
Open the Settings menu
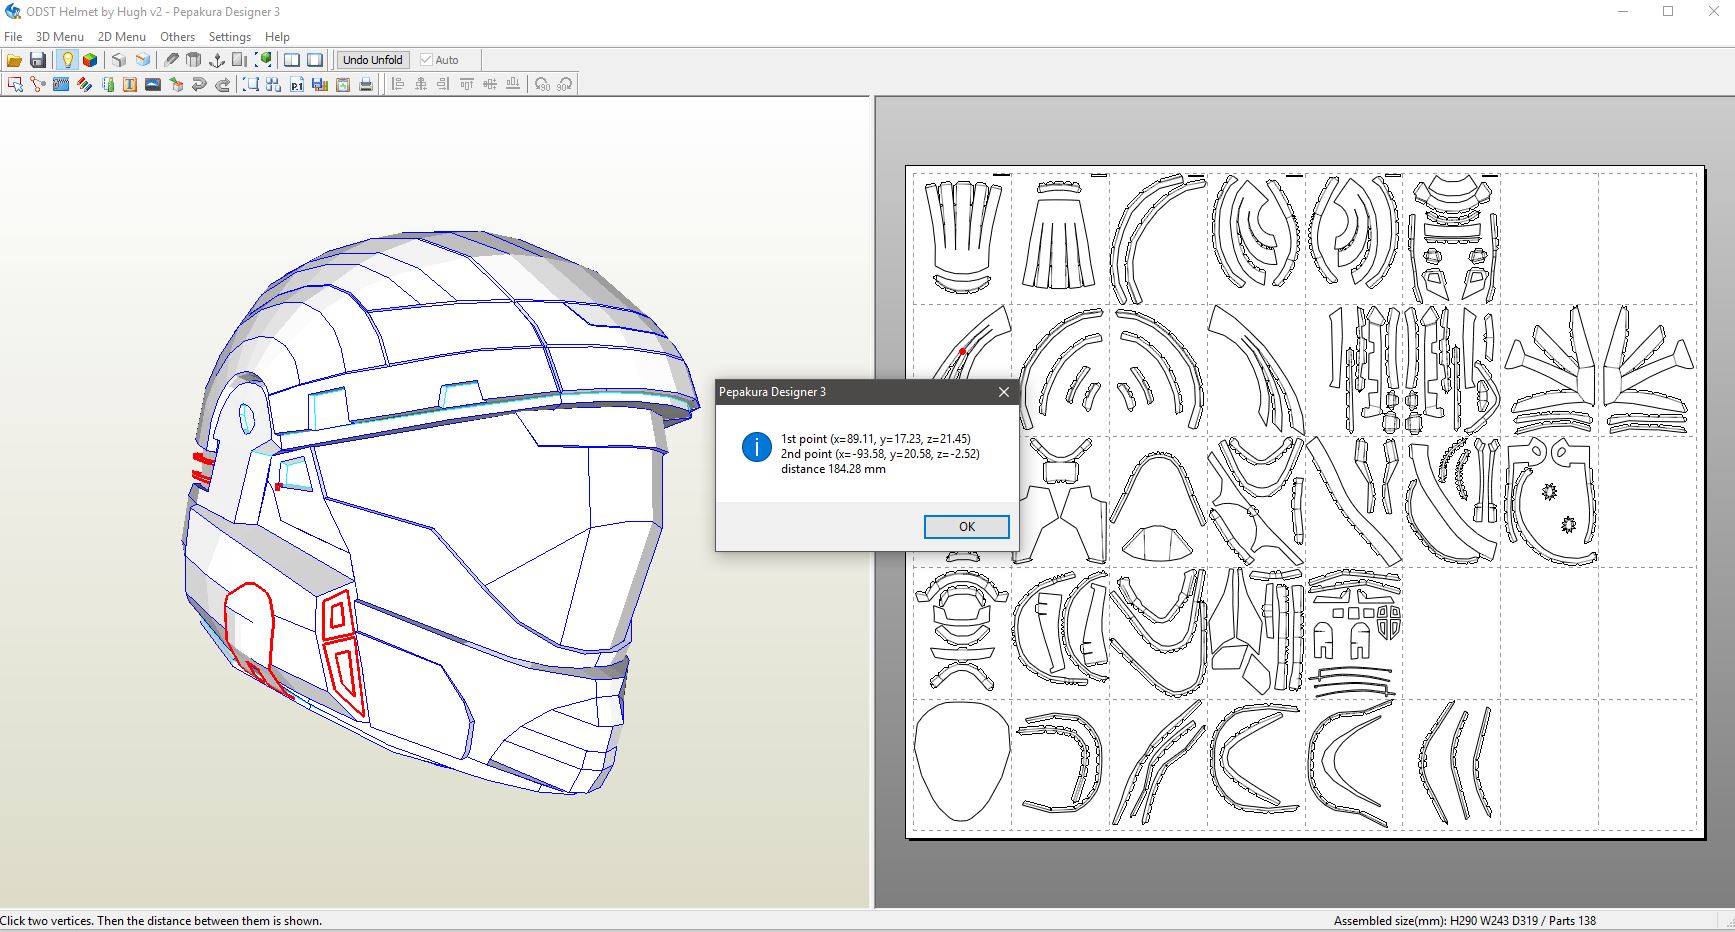[230, 36]
